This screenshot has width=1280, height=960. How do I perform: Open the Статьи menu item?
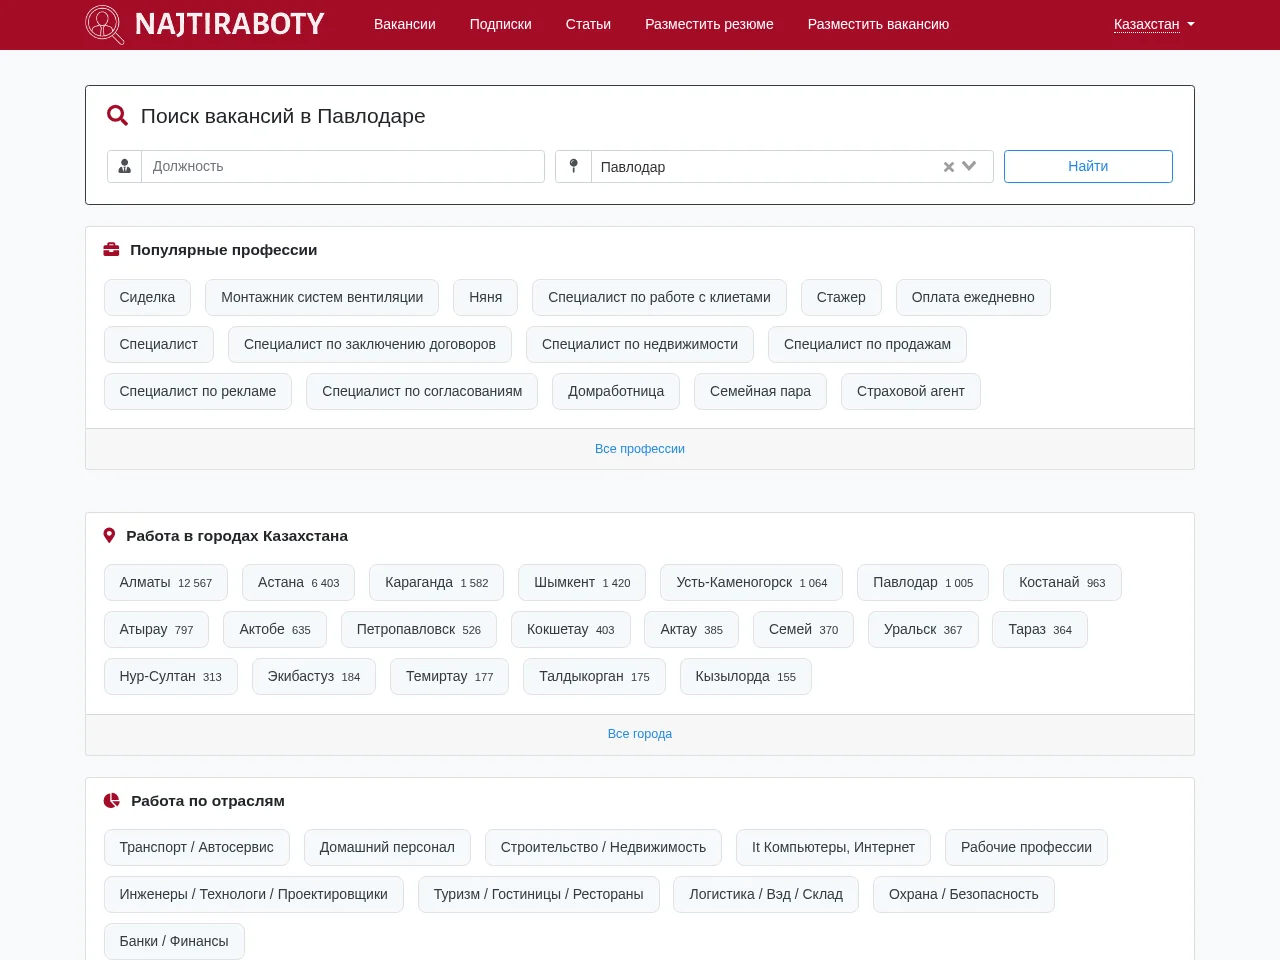(x=588, y=24)
